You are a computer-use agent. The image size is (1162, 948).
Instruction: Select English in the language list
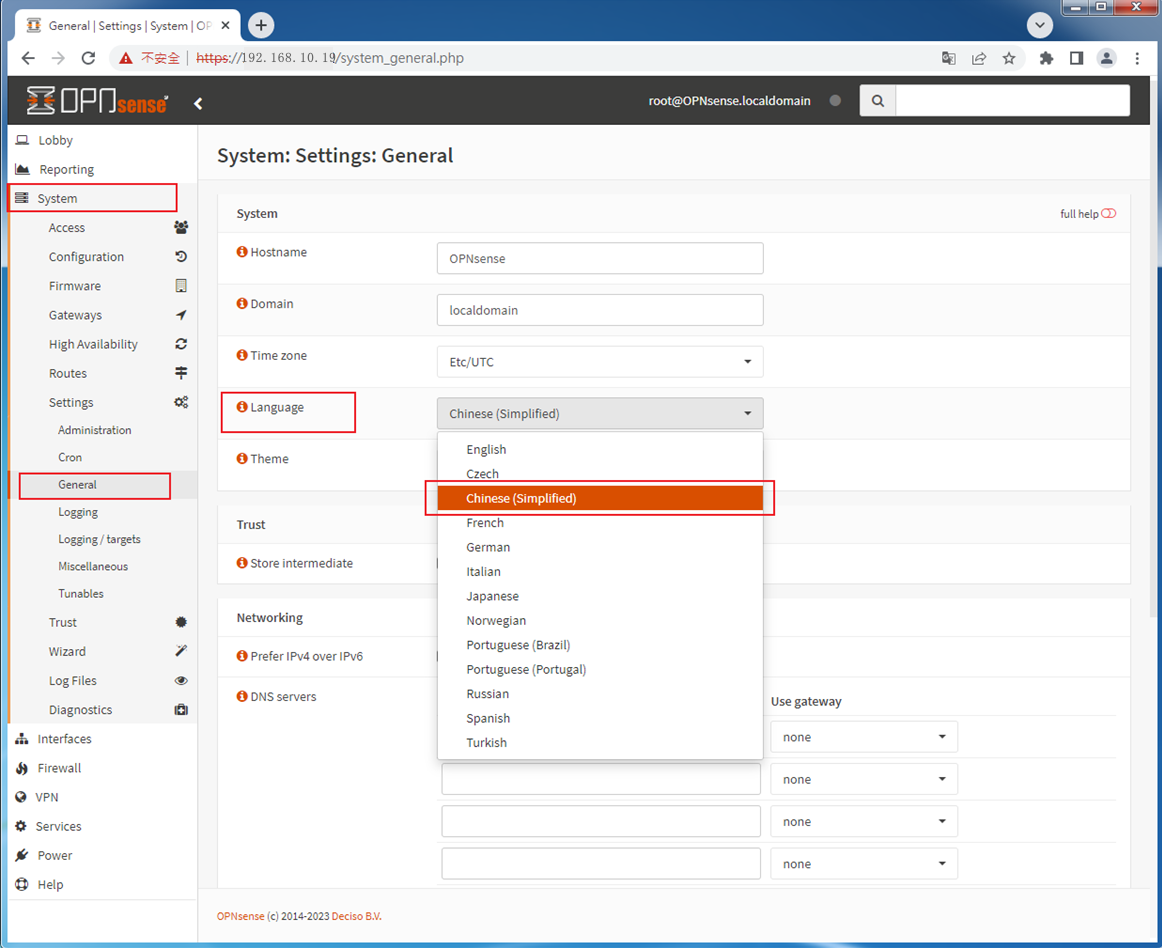tap(600, 449)
